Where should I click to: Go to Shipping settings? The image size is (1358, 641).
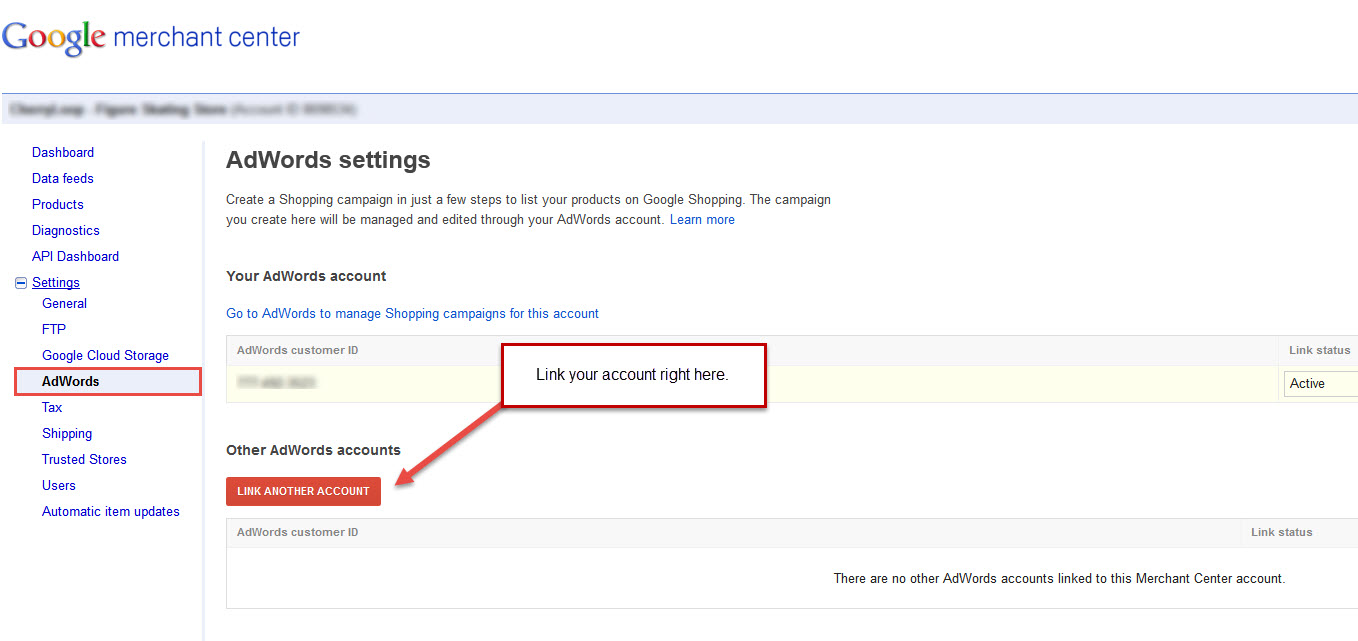click(x=67, y=434)
